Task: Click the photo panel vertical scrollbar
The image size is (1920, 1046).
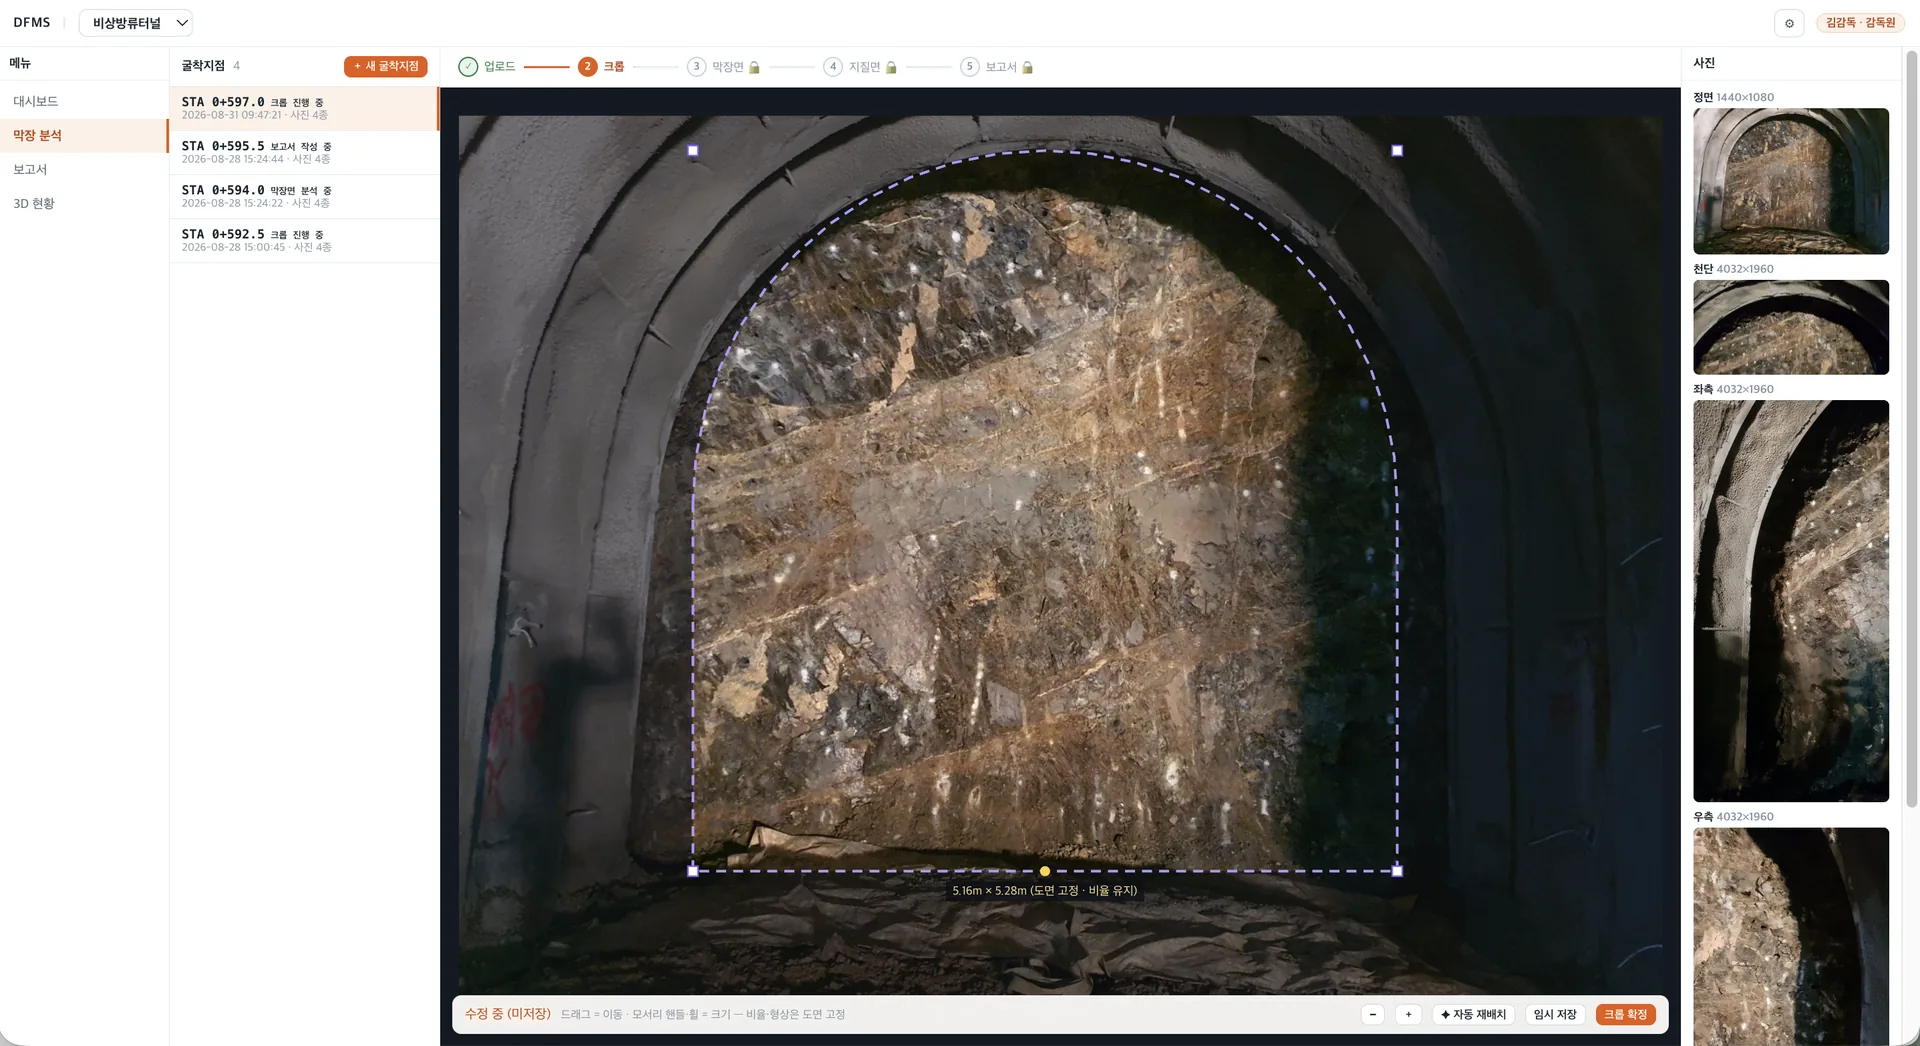Action: click(1912, 430)
